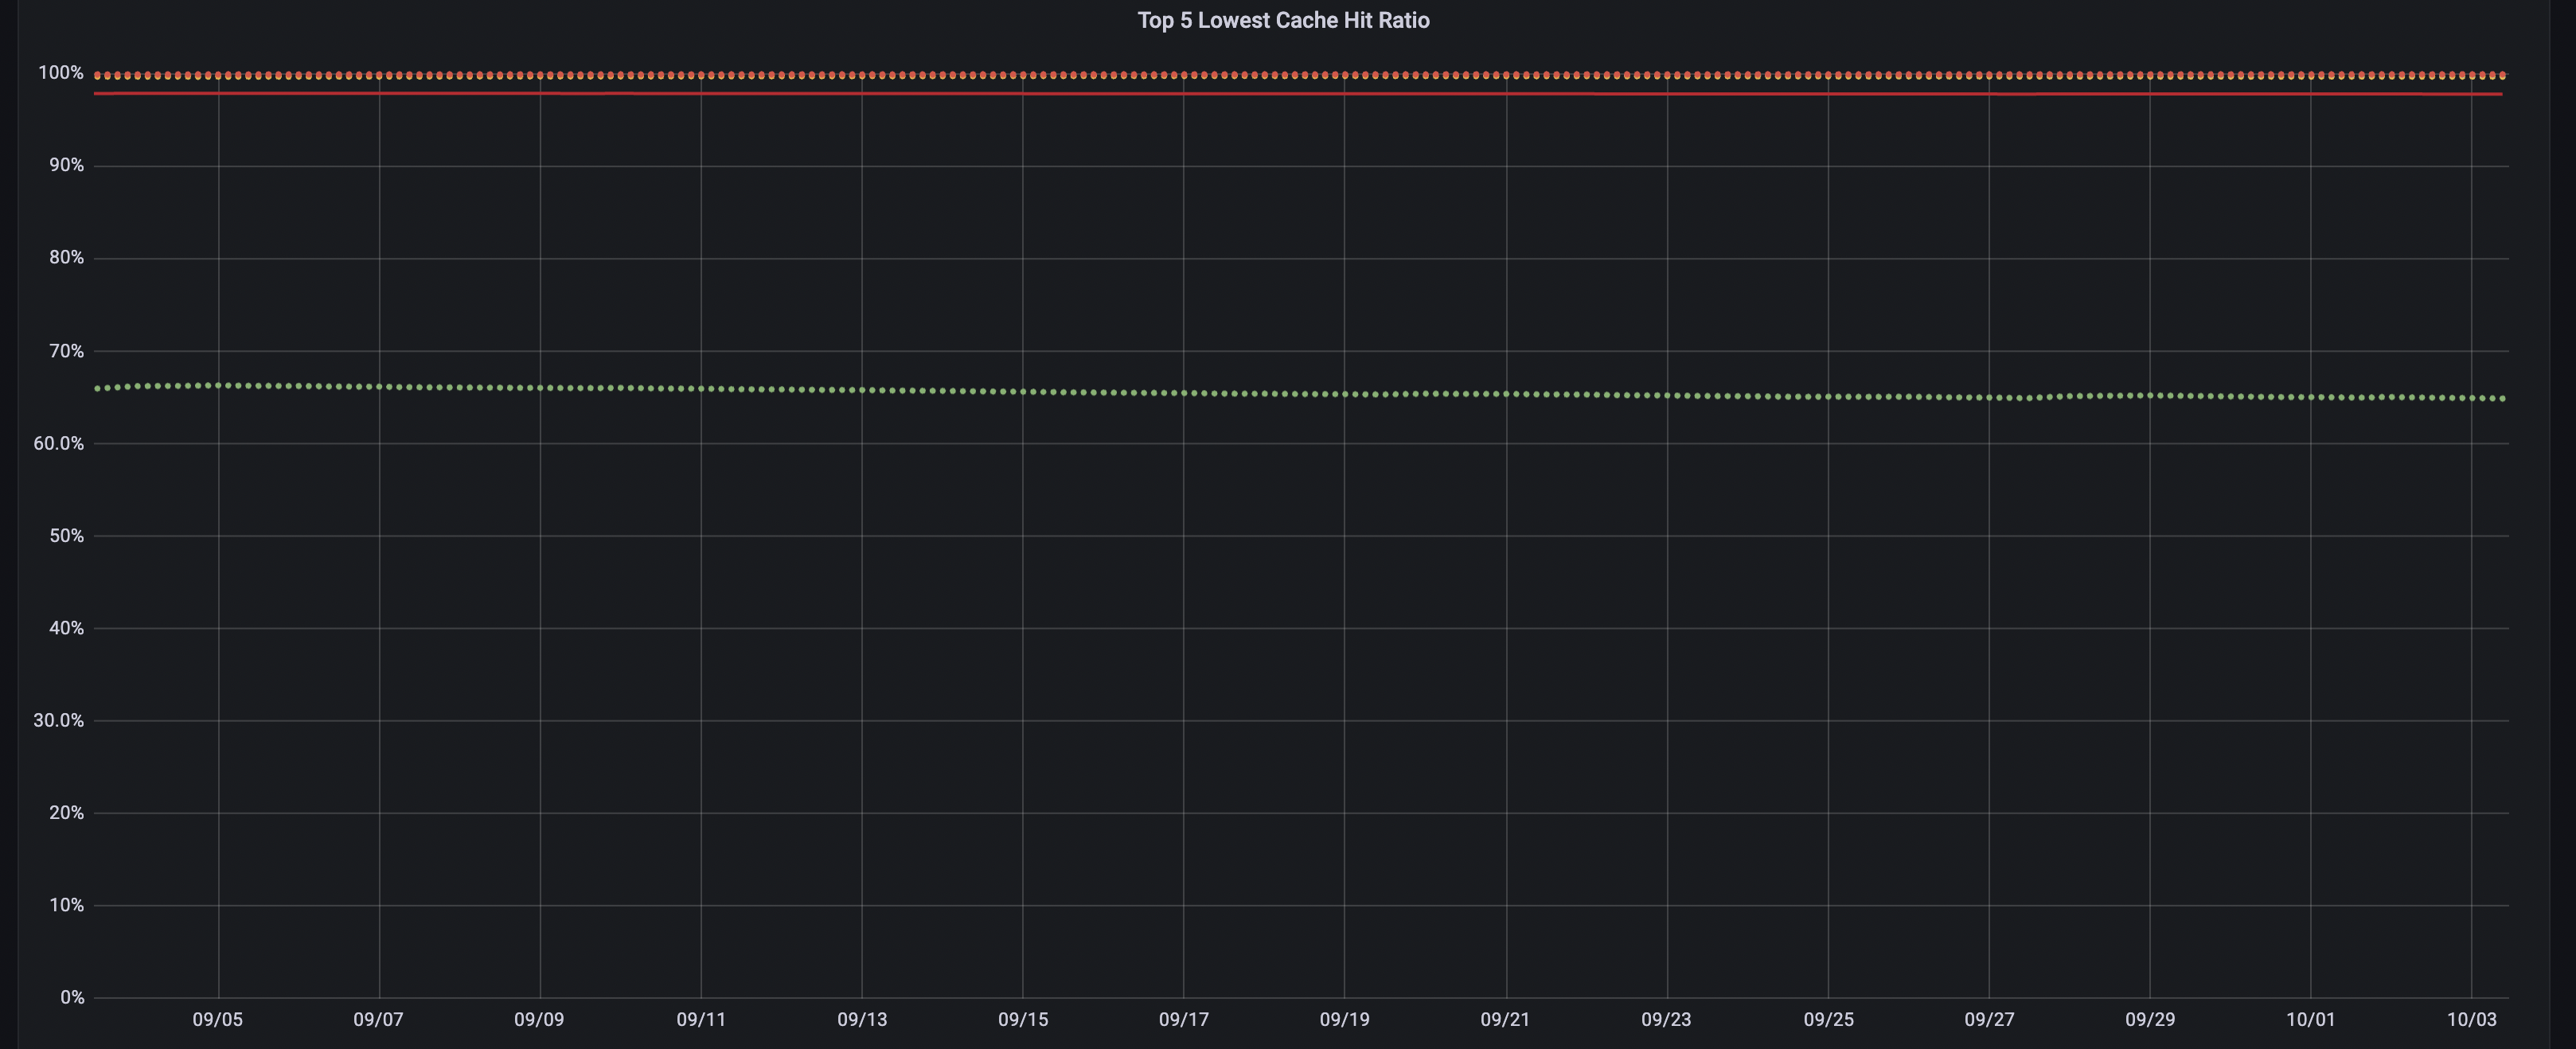Click the 70% axis label
2576x1049 pixels.
tap(67, 350)
